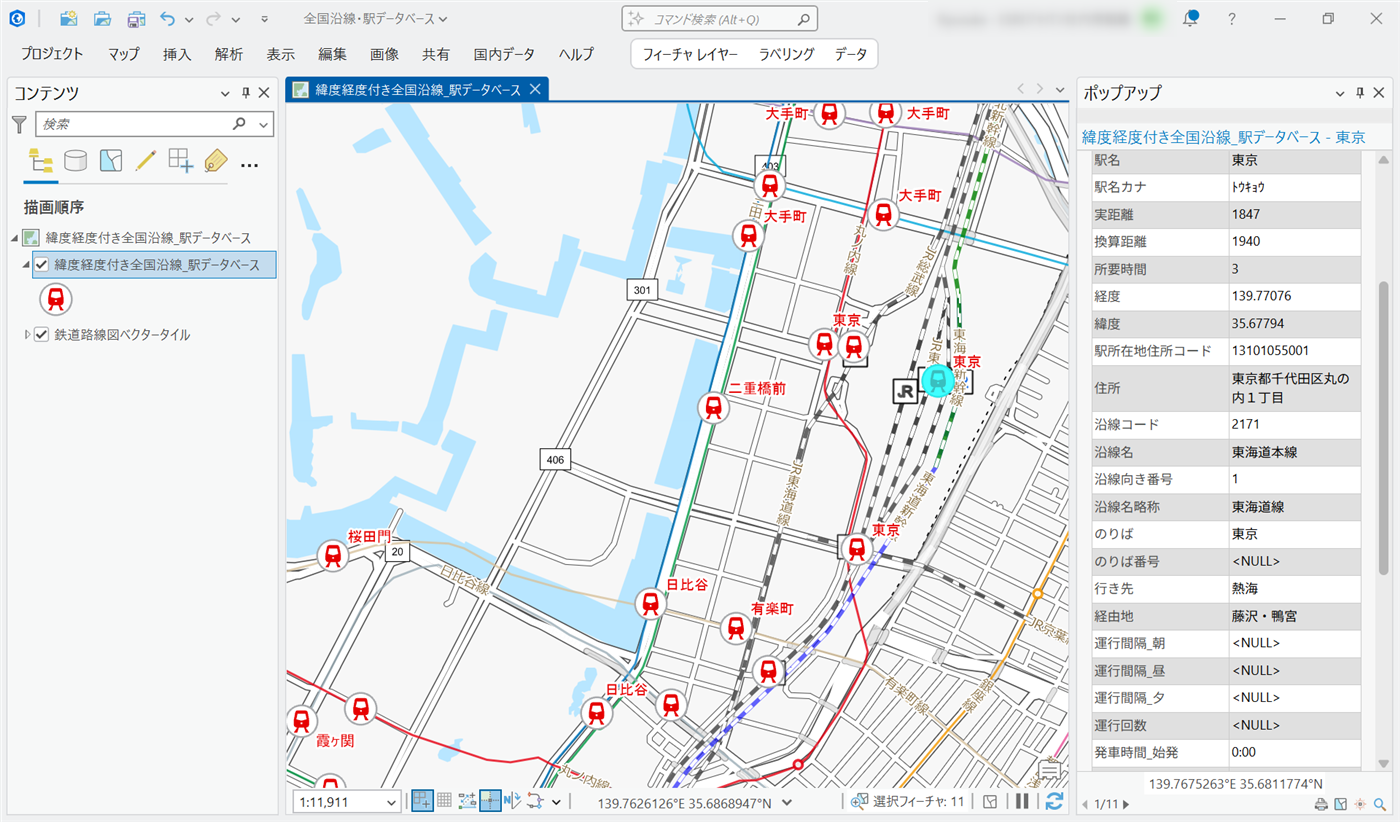Open the map scale 1:11,911 dropdown

(x=390, y=802)
